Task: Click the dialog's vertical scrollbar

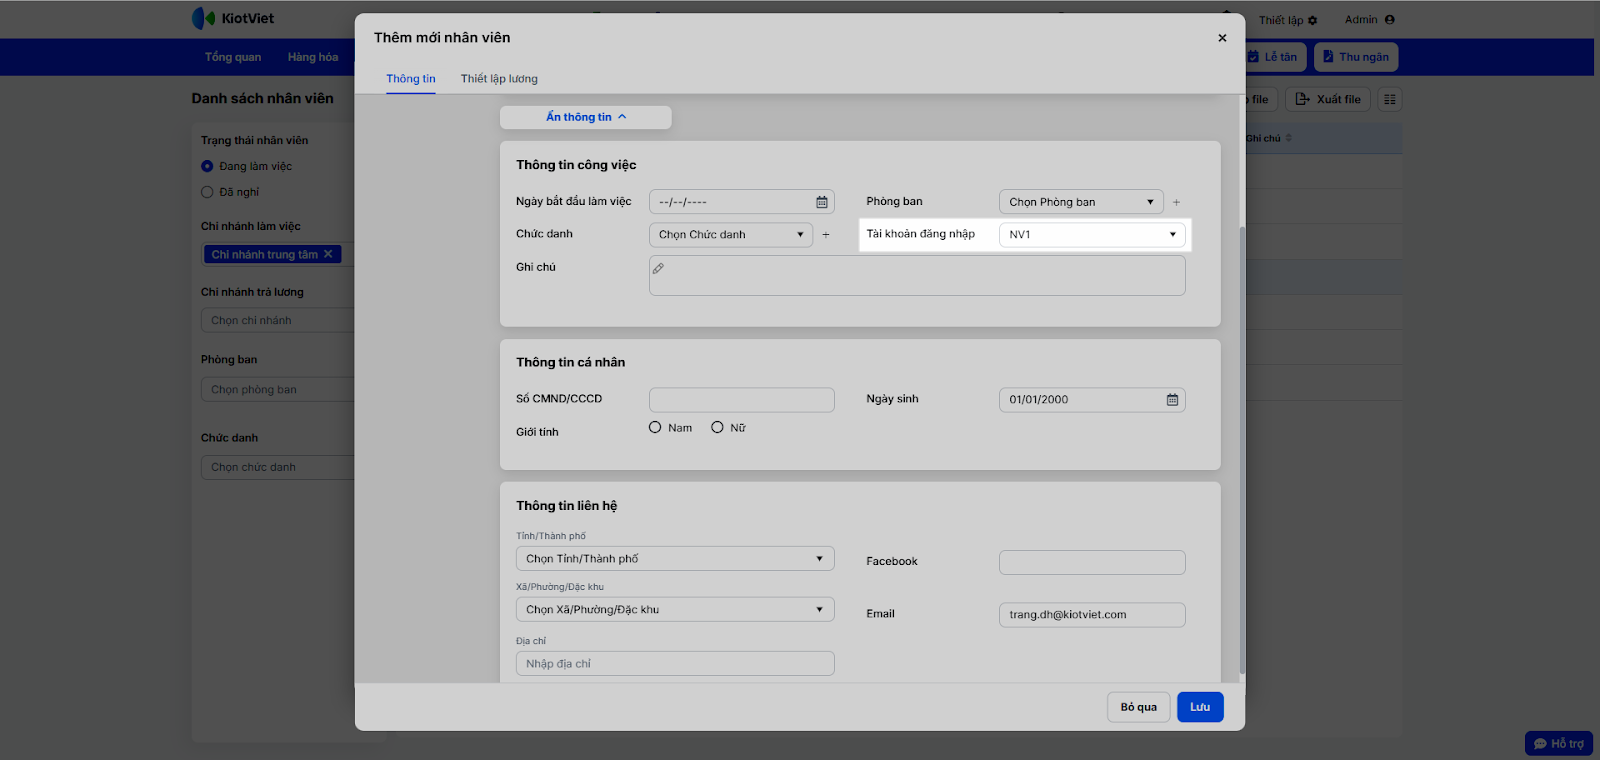Action: pos(1242,450)
